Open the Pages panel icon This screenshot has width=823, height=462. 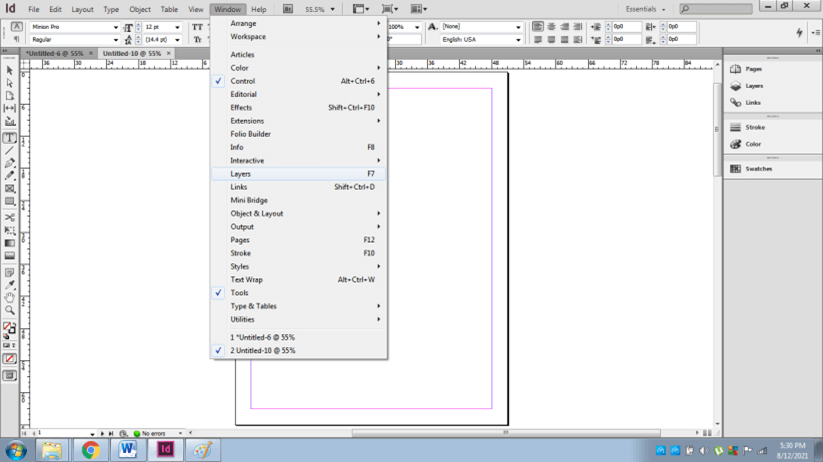[x=736, y=69]
